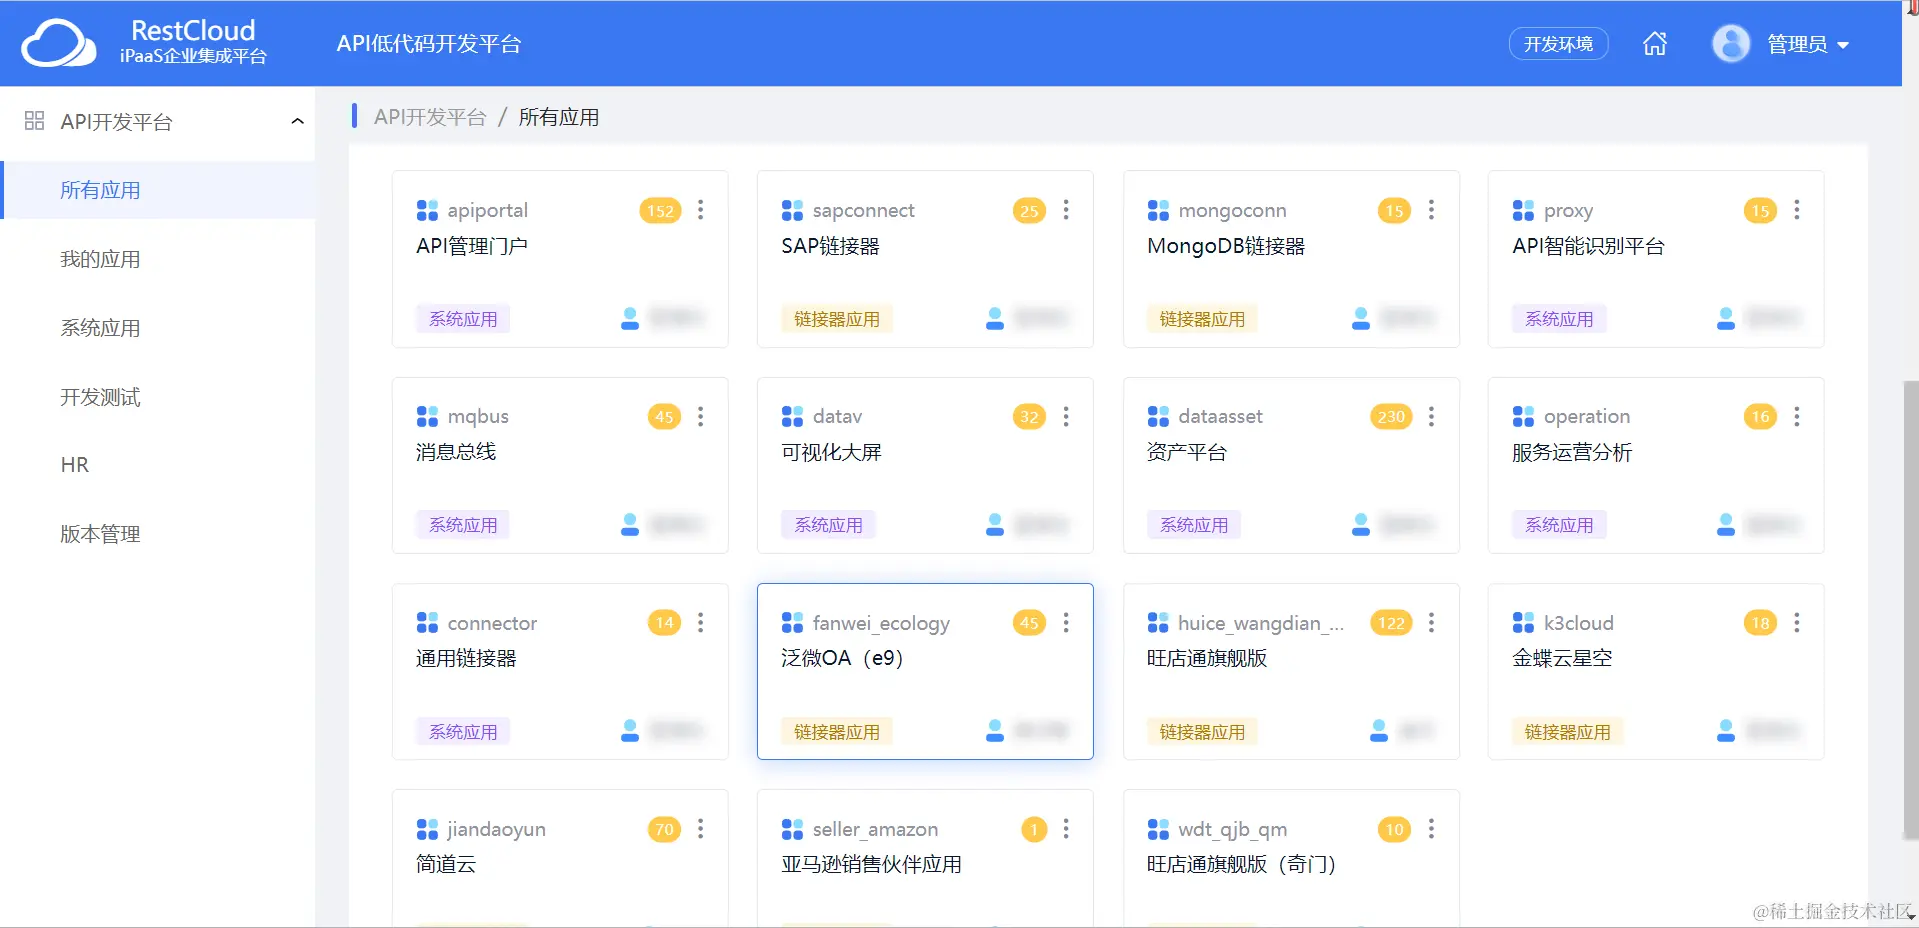
Task: Open more options for dataasset card
Action: coord(1431,416)
